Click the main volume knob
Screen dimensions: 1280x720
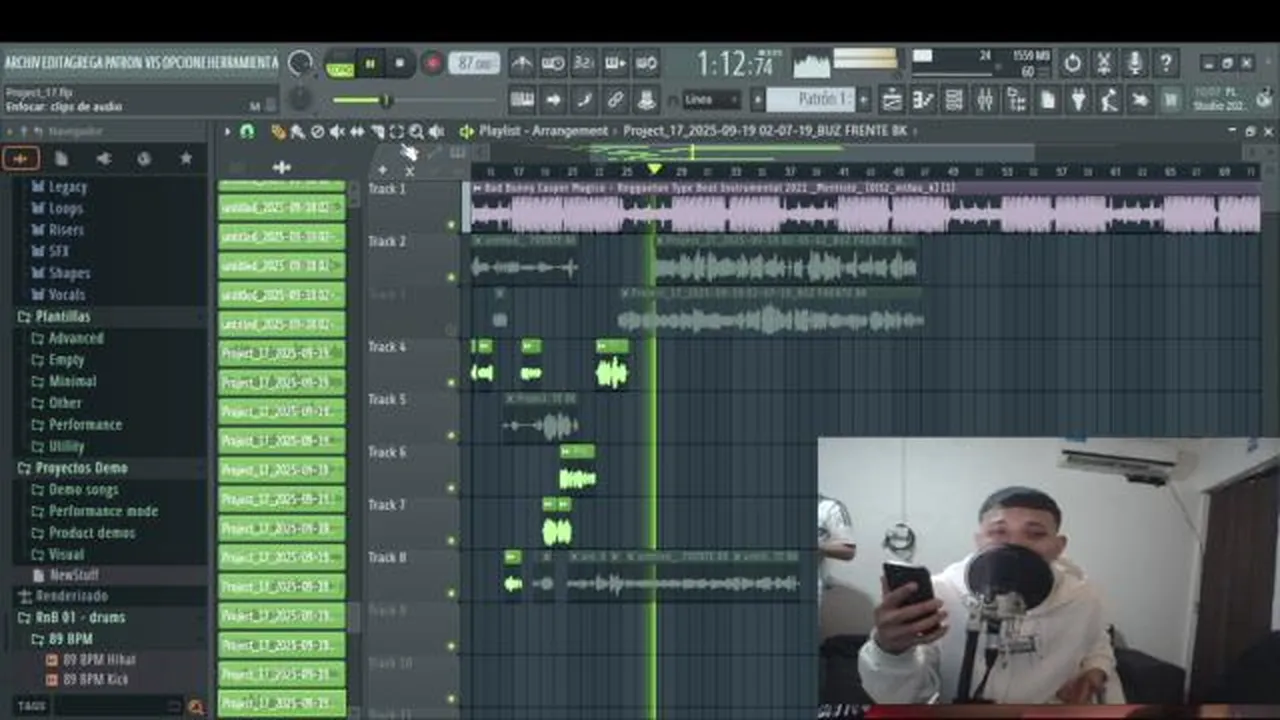tap(299, 64)
